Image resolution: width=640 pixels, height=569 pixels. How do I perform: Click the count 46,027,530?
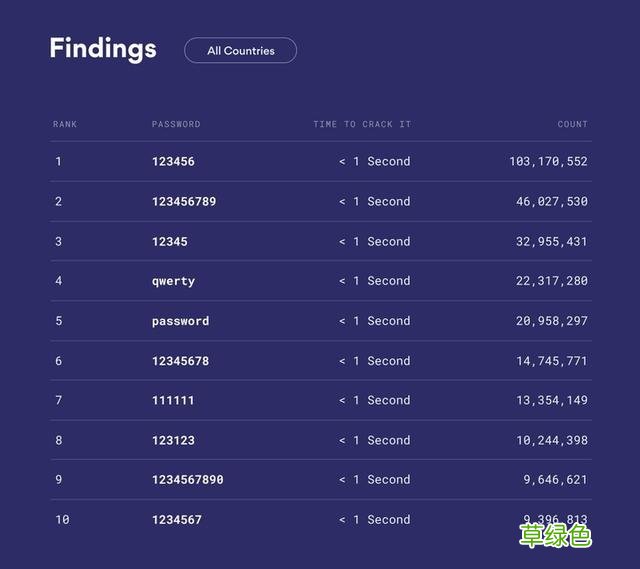tap(552, 201)
